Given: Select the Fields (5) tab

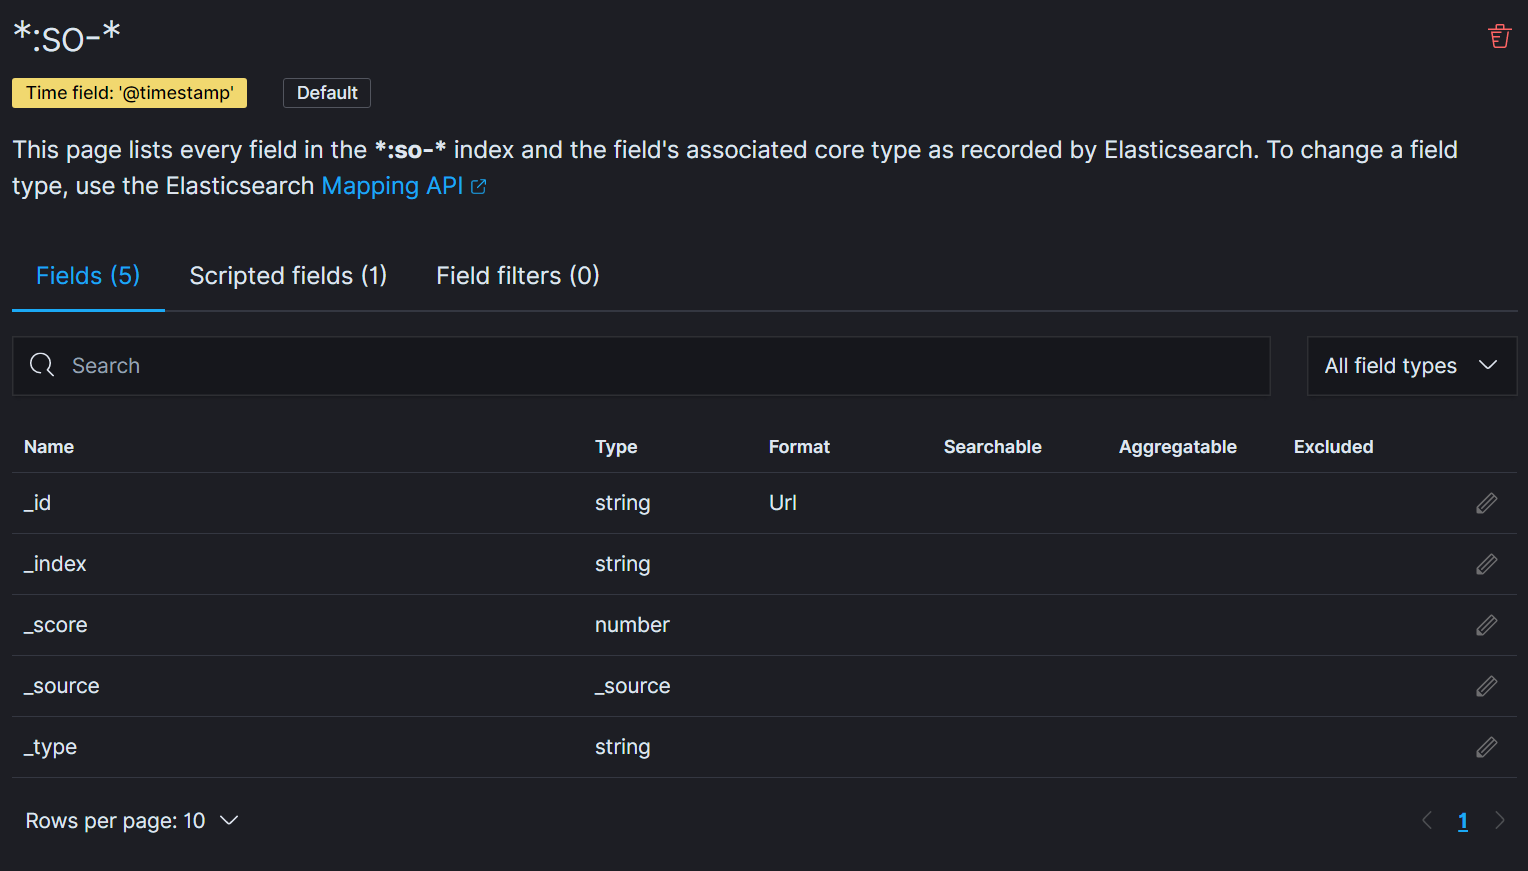Looking at the screenshot, I should tap(88, 276).
